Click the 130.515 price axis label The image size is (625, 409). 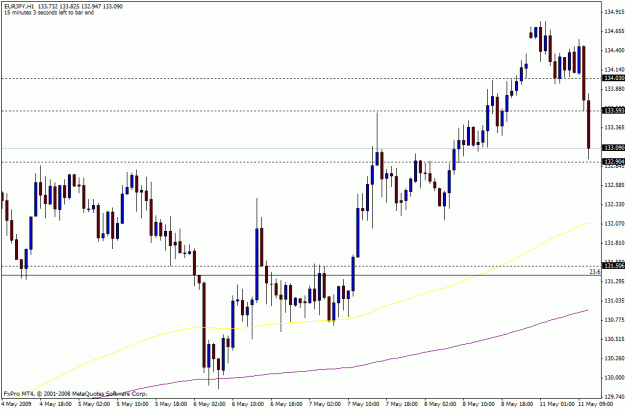pyautogui.click(x=614, y=339)
